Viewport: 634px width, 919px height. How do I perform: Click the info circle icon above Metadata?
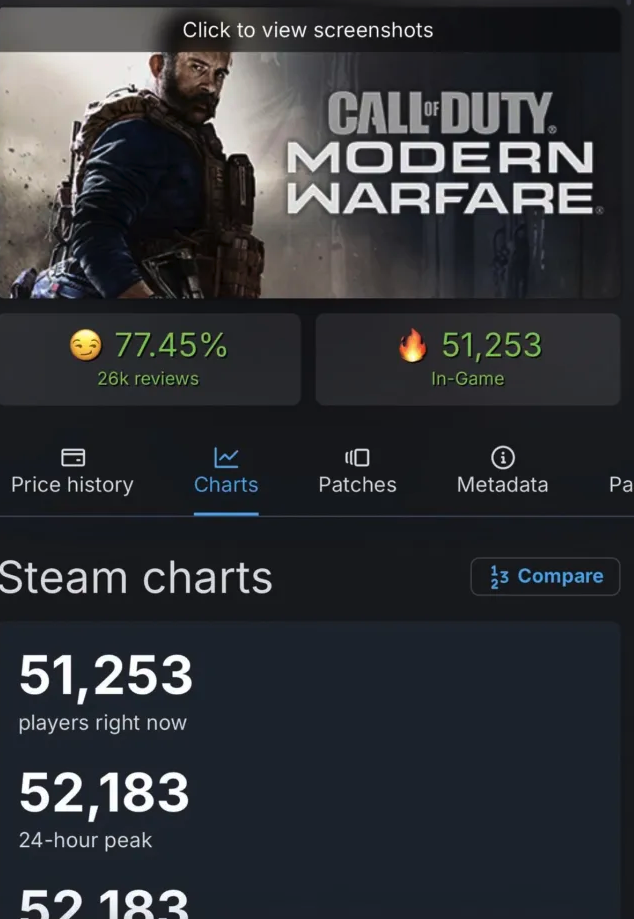tap(502, 455)
